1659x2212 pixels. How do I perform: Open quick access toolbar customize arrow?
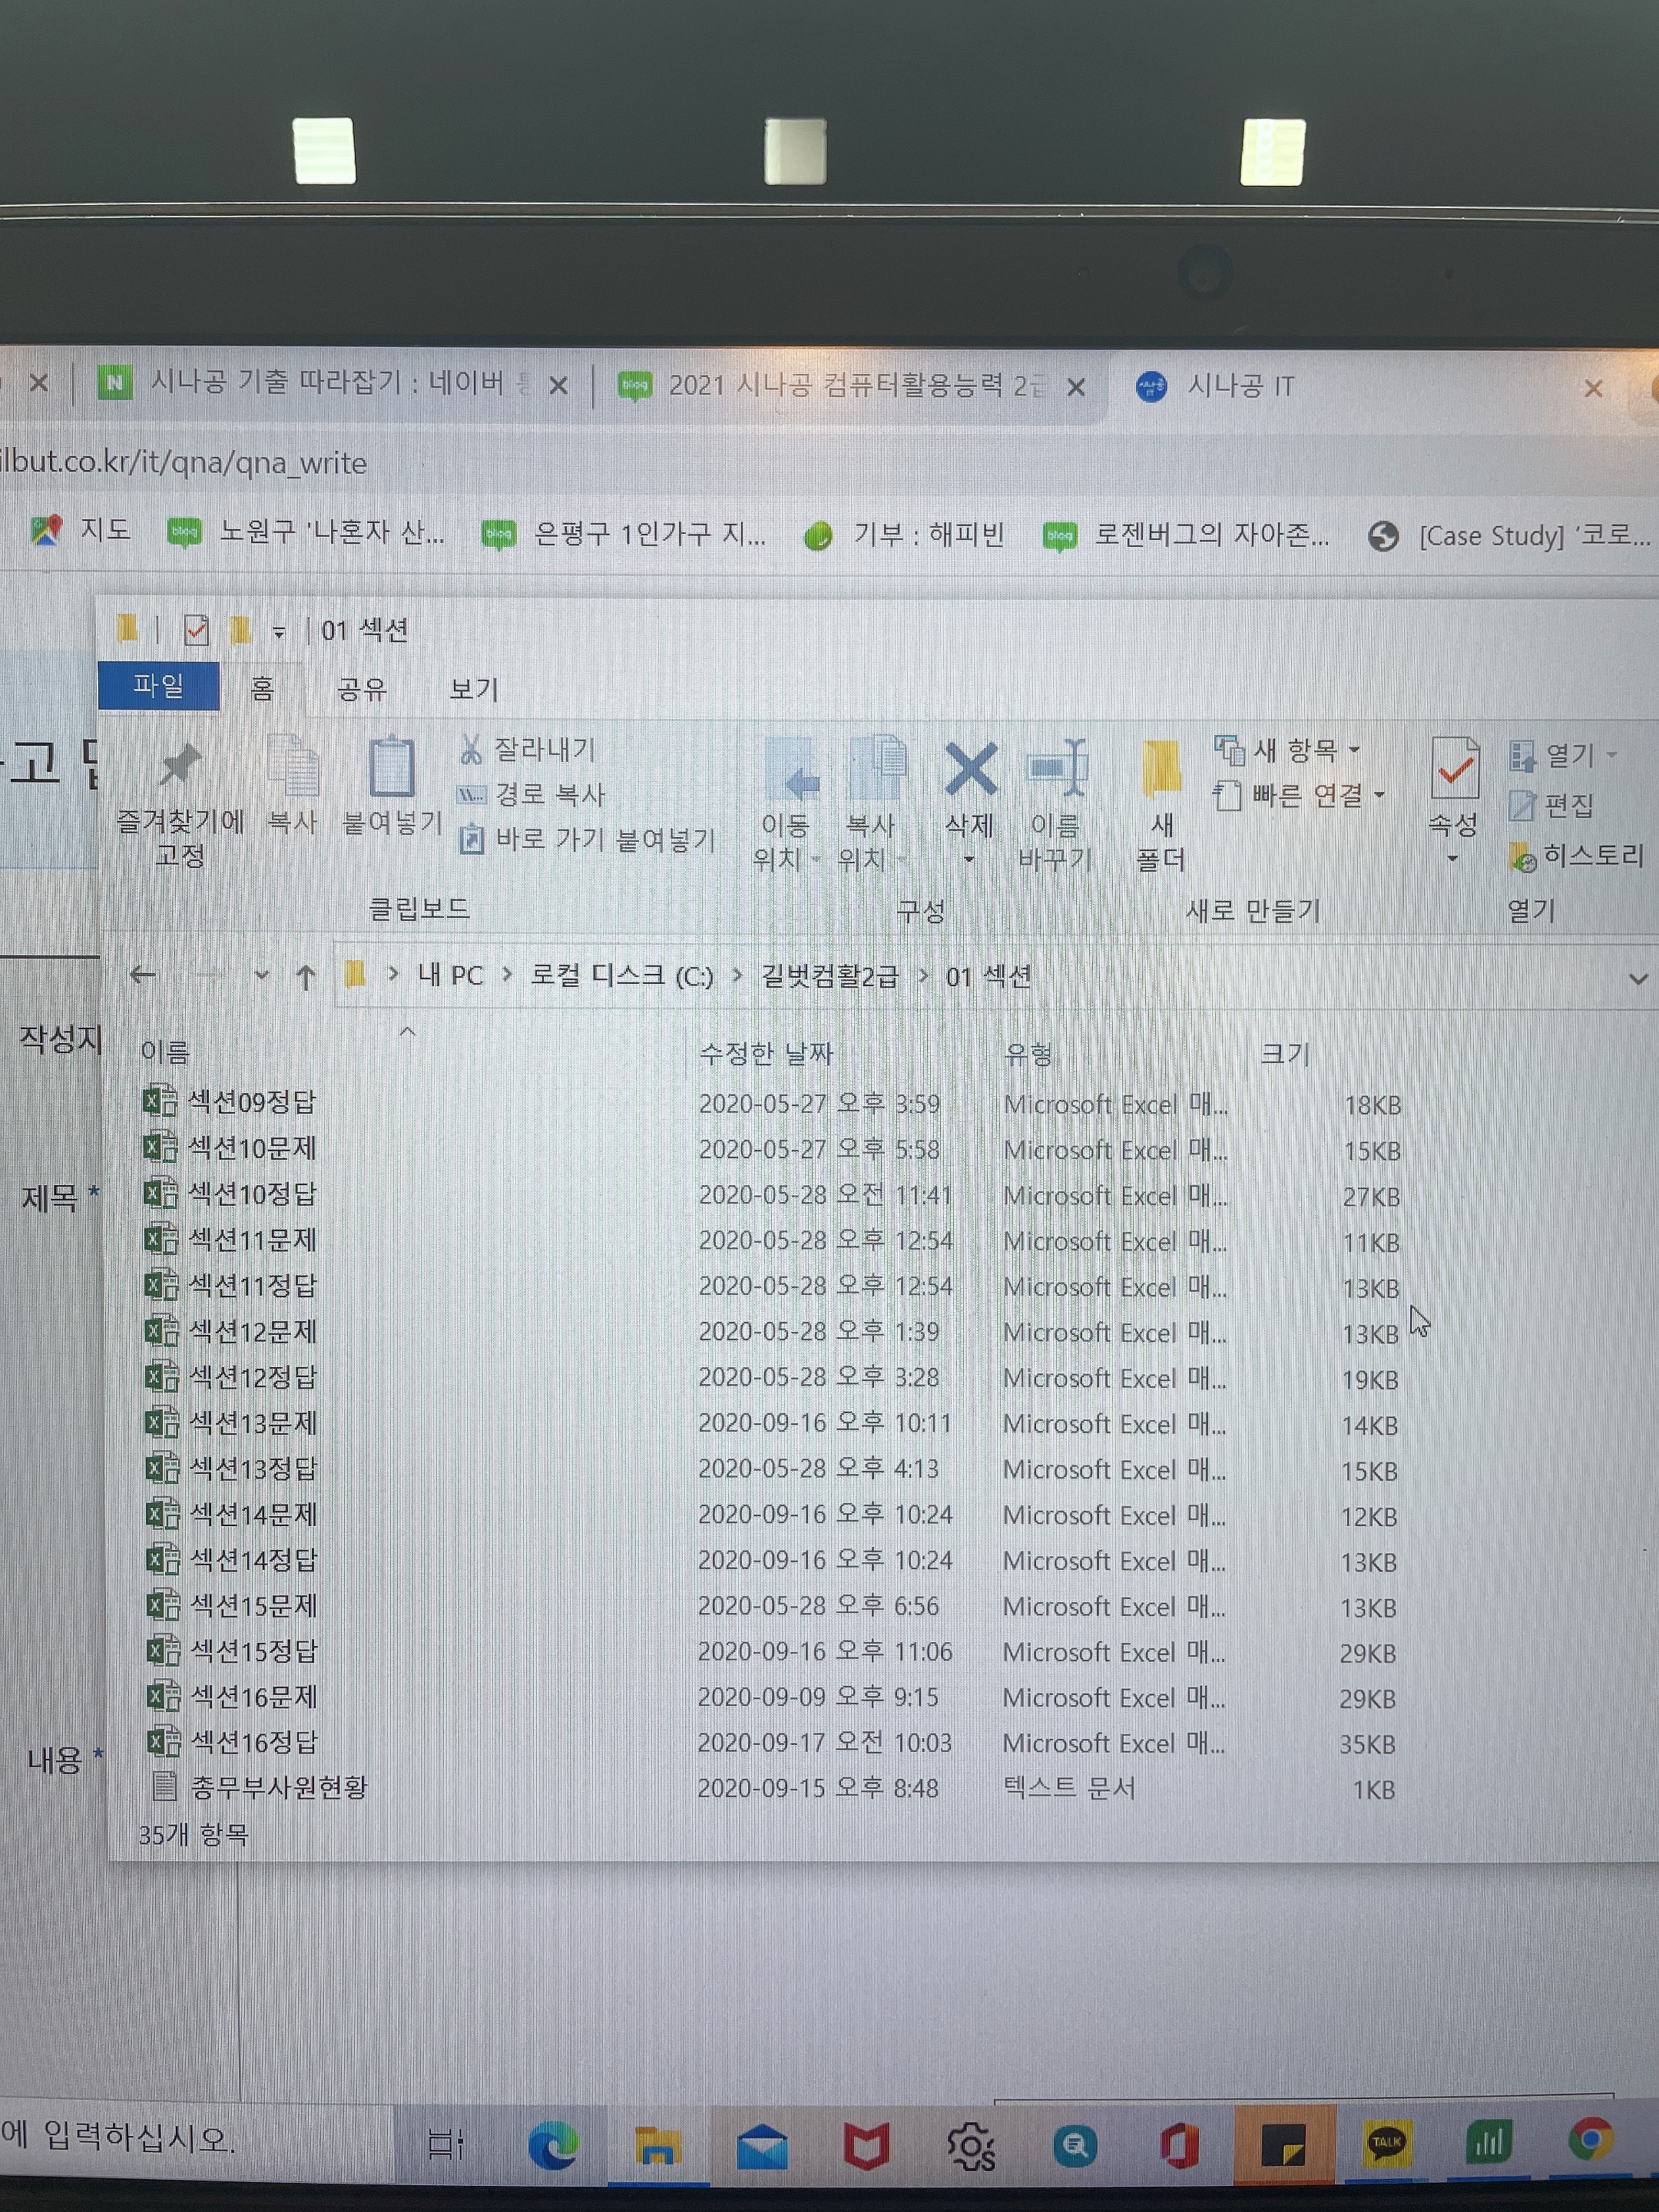(x=279, y=632)
